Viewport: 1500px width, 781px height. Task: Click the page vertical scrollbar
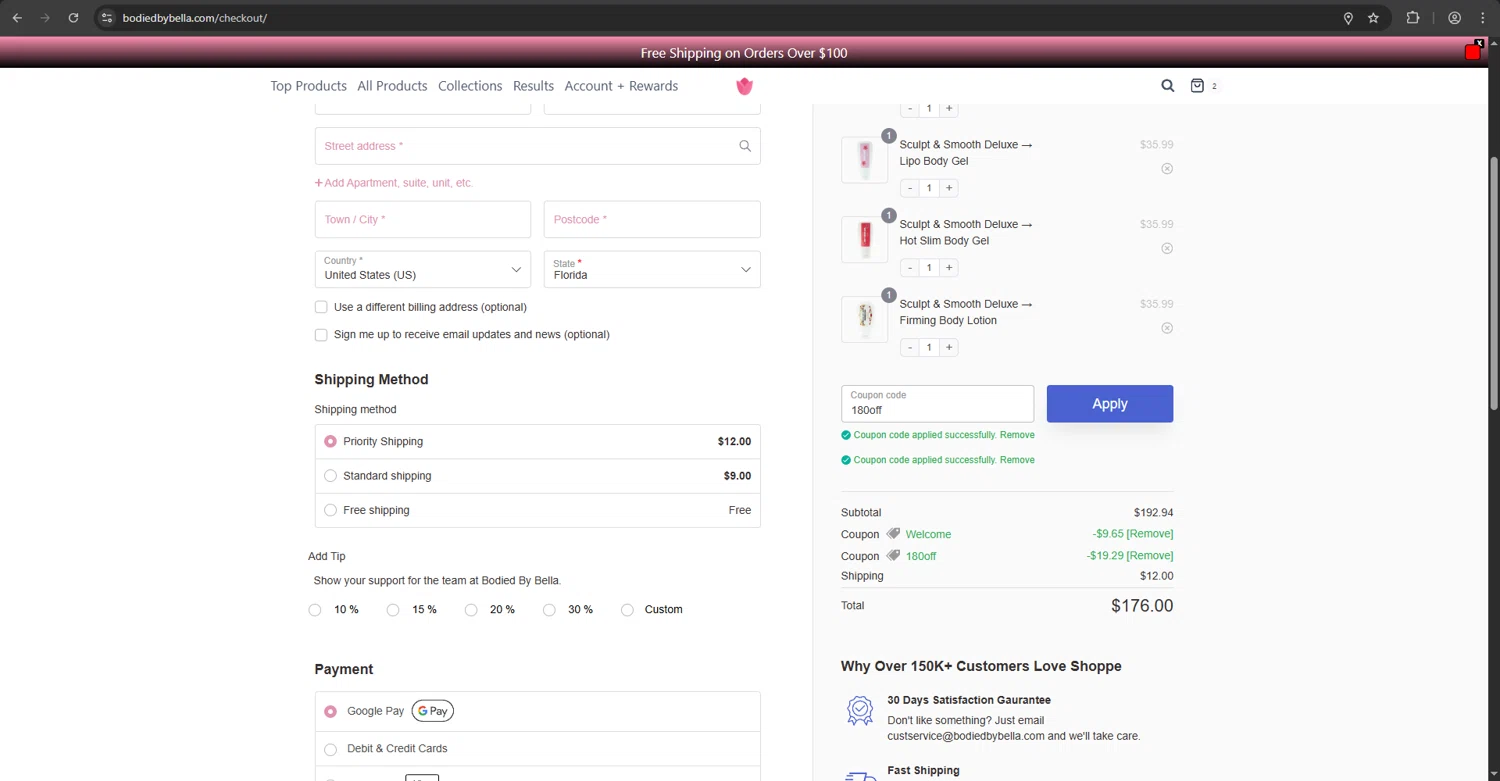click(1494, 282)
